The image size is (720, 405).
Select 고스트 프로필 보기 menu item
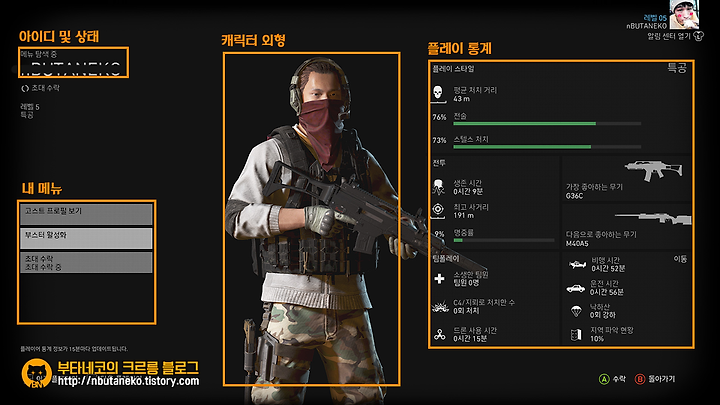[86, 214]
